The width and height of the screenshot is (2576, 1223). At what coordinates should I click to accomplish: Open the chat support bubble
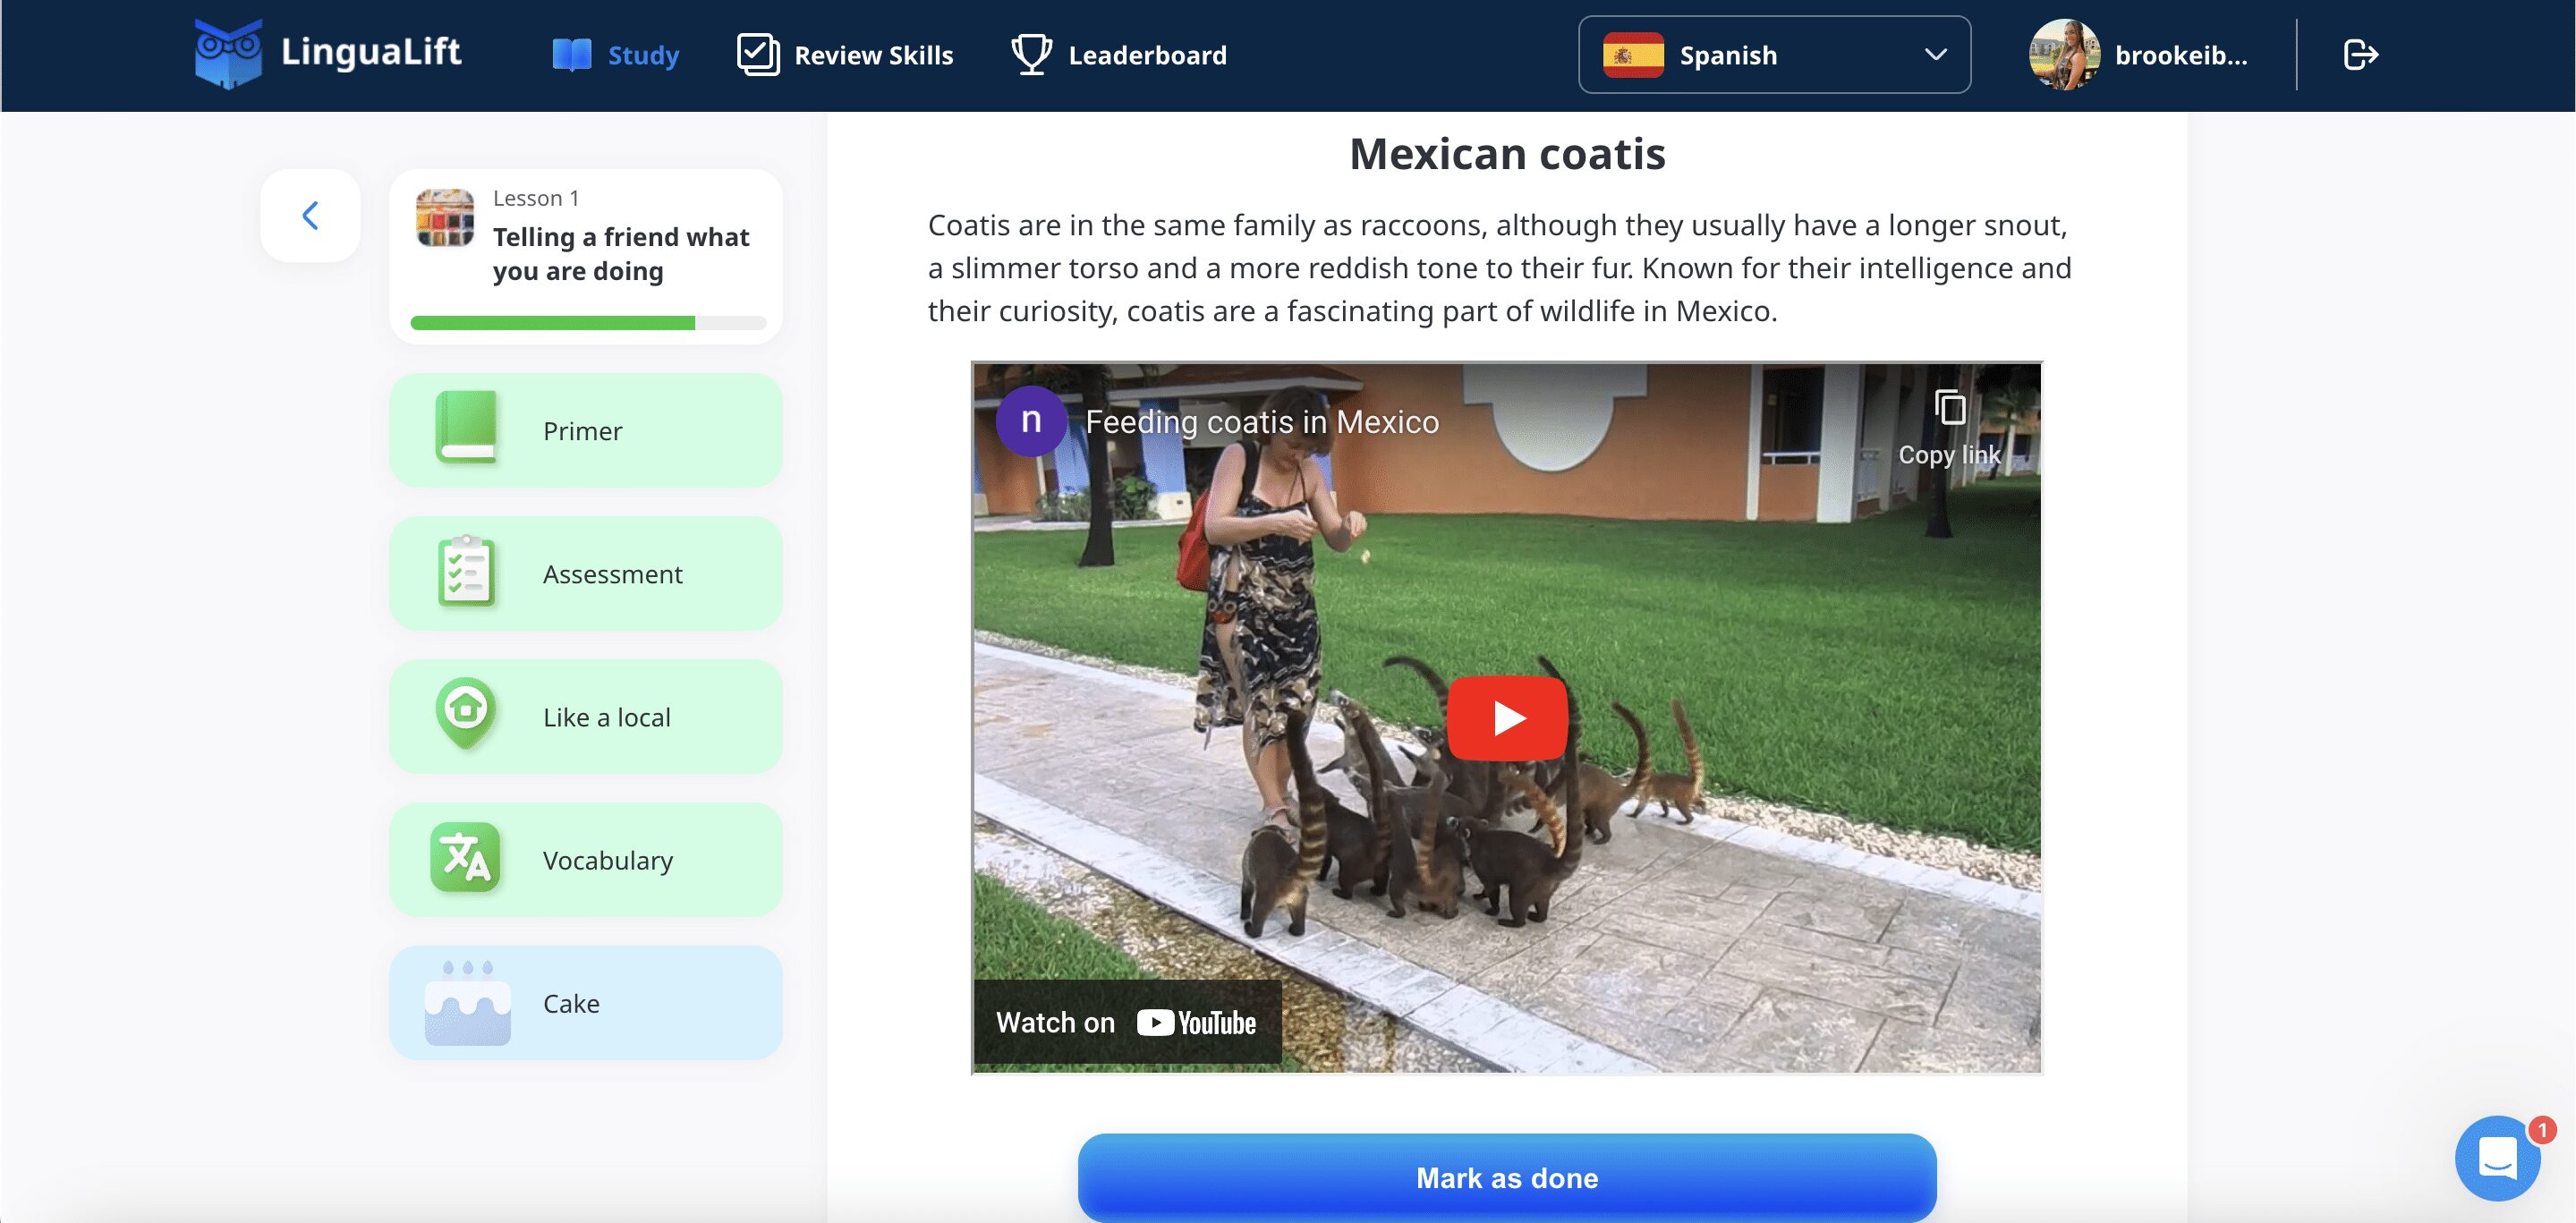[x=2497, y=1159]
